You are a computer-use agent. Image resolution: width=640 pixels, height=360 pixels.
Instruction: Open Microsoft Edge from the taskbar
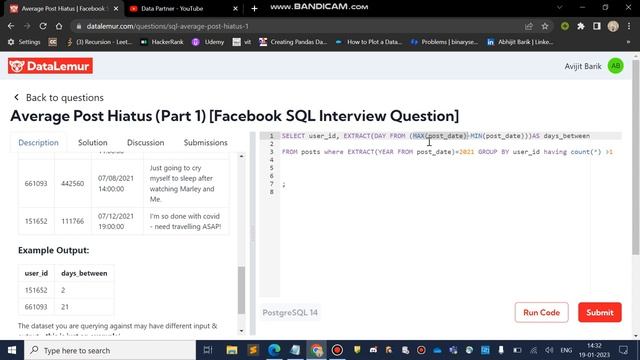pyautogui.click(x=274, y=350)
